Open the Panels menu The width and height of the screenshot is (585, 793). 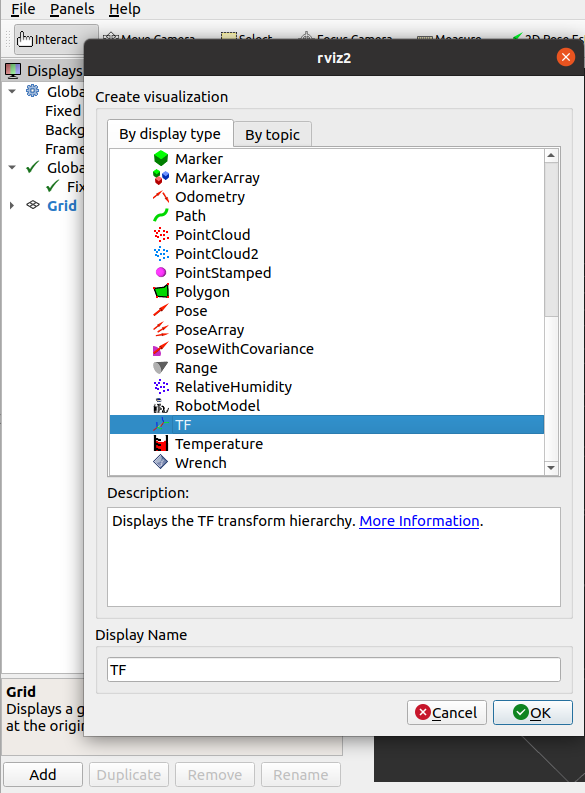pyautogui.click(x=72, y=9)
